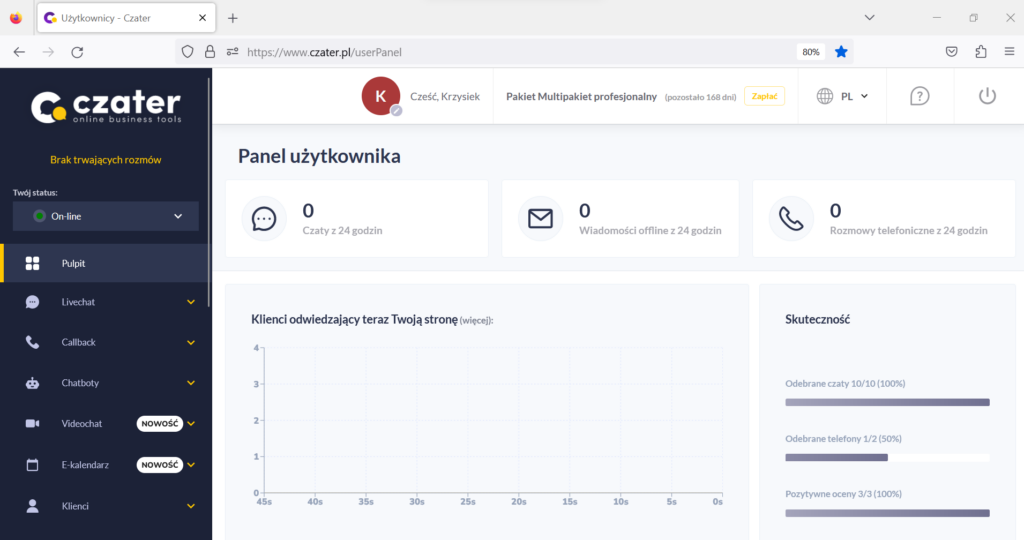Click the sidebar vertical scrollbar
Image resolution: width=1024 pixels, height=540 pixels.
(x=209, y=193)
